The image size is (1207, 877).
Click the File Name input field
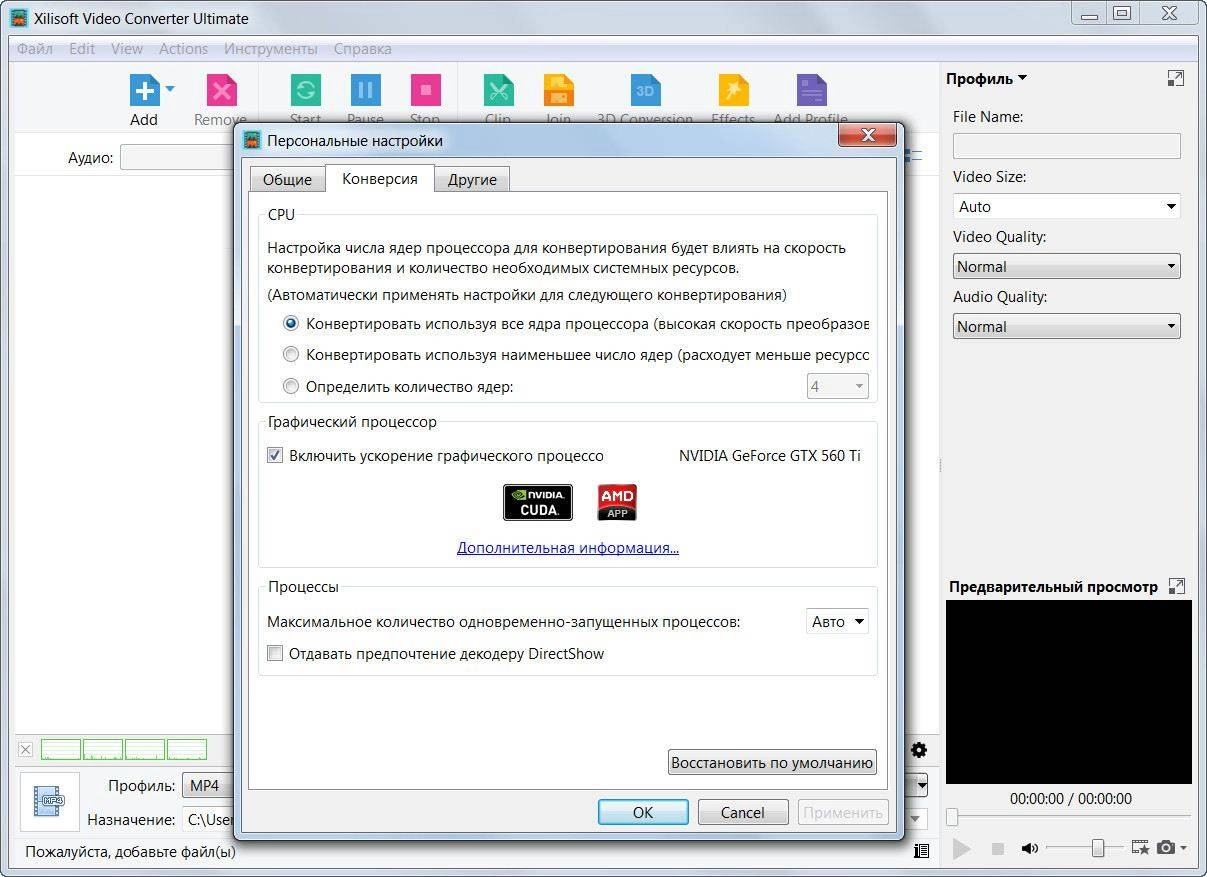pyautogui.click(x=1067, y=146)
